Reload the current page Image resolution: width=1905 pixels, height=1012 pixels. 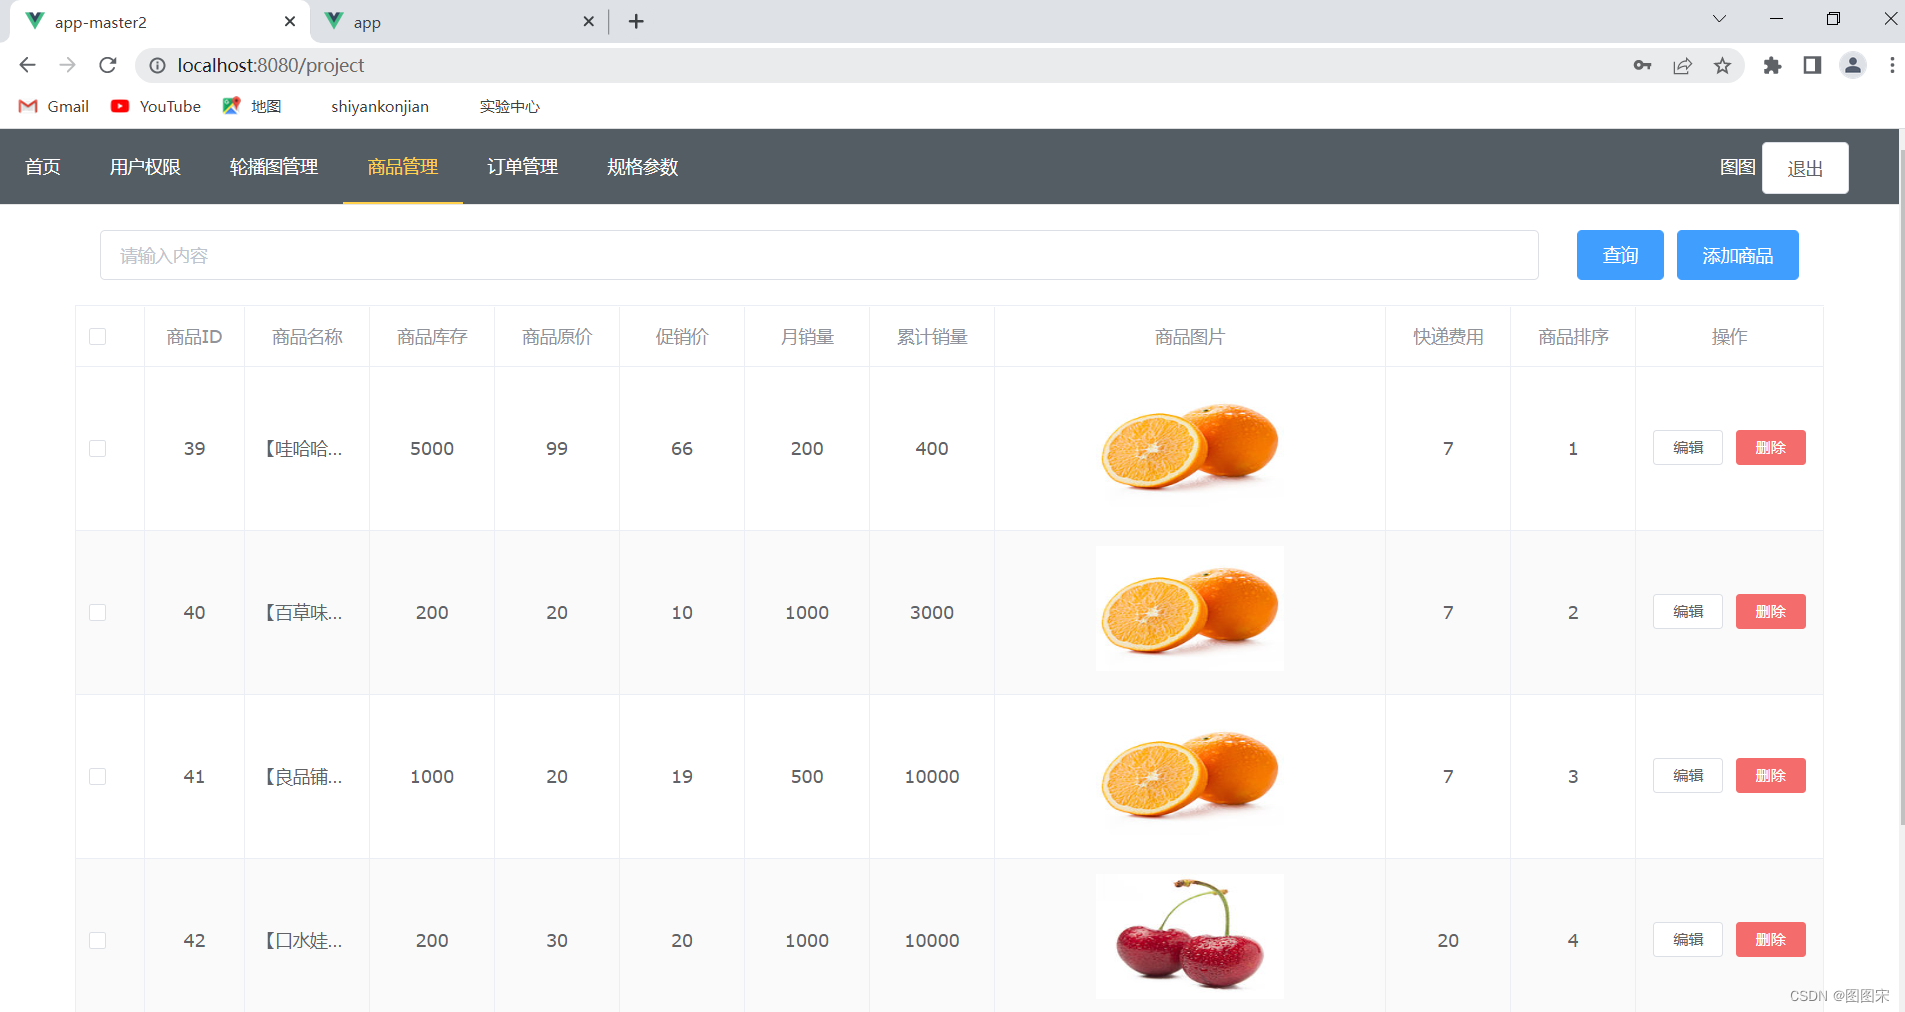(x=108, y=65)
